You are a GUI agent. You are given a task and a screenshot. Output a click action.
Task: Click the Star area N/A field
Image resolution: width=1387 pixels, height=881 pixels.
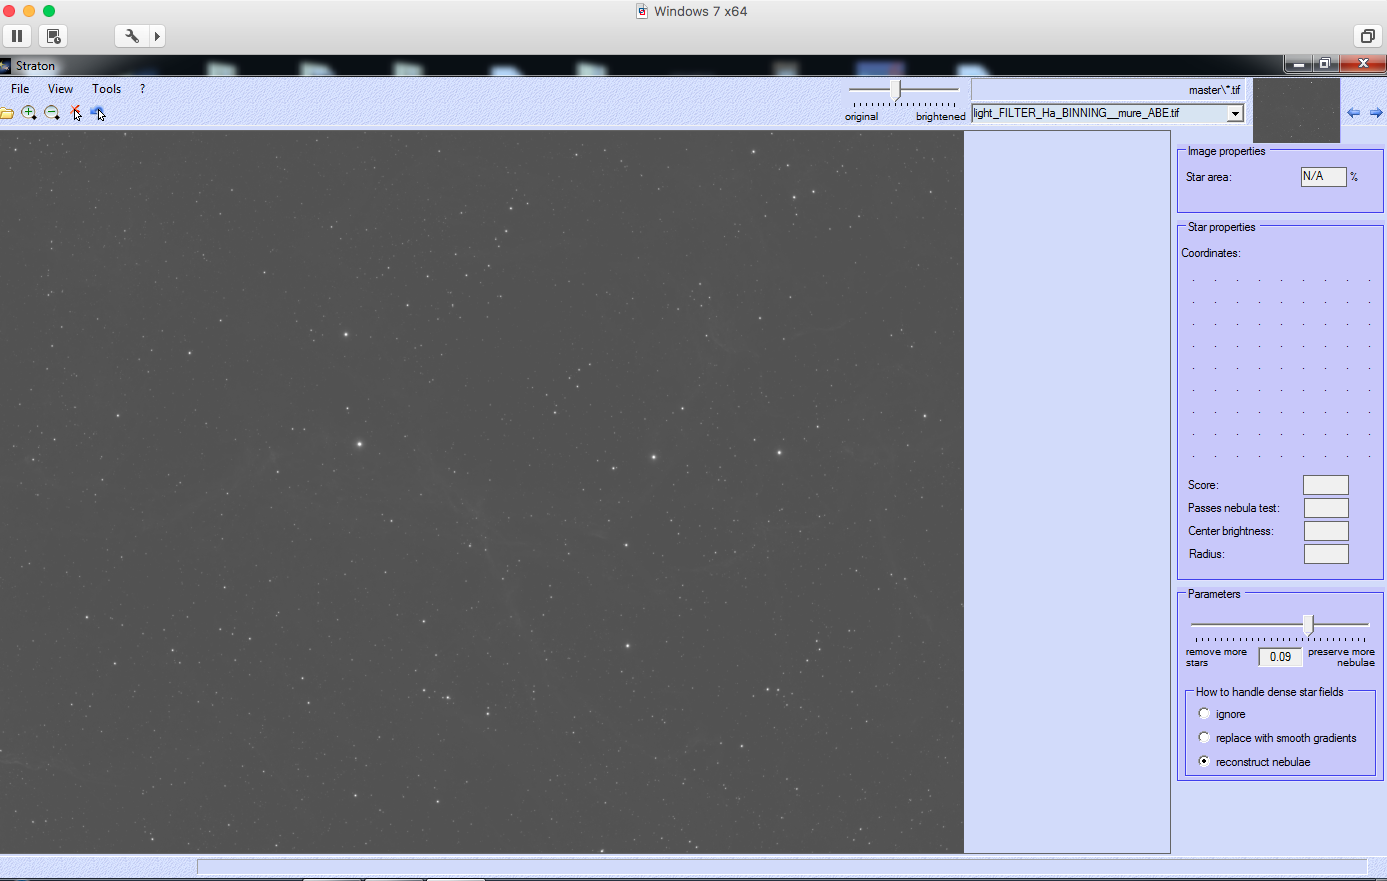1323,176
